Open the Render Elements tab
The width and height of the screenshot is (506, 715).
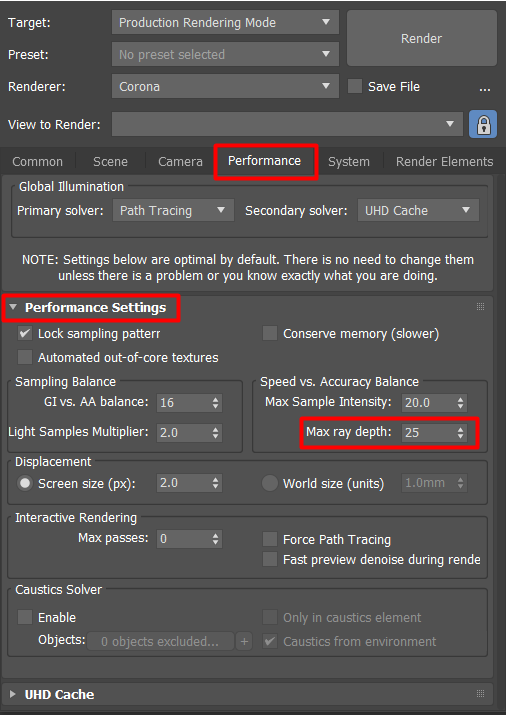pos(444,161)
